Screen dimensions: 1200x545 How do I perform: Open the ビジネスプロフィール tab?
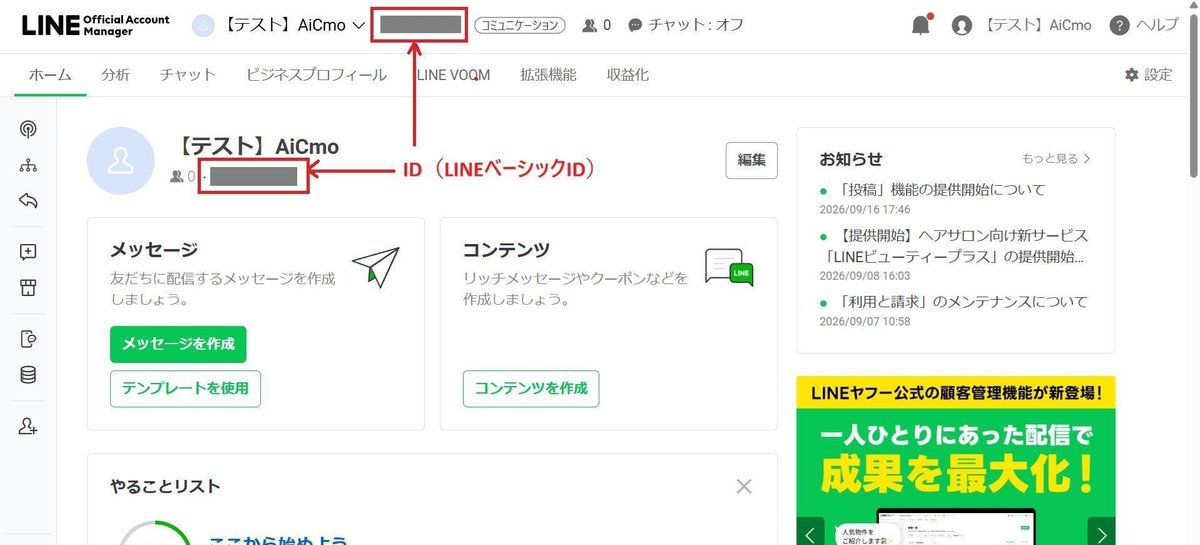click(x=316, y=74)
